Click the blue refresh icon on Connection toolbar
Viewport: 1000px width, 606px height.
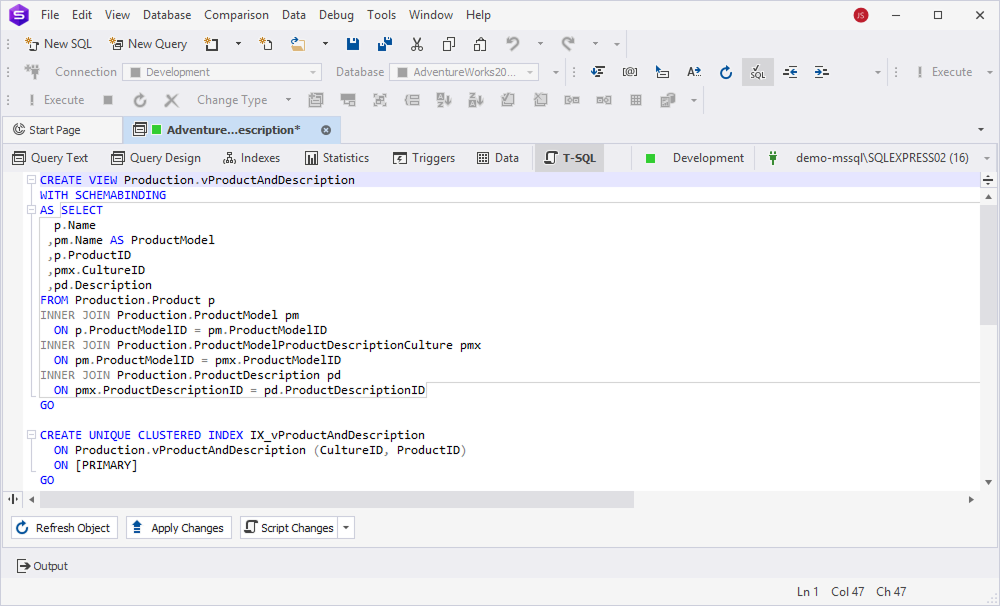[x=726, y=72]
